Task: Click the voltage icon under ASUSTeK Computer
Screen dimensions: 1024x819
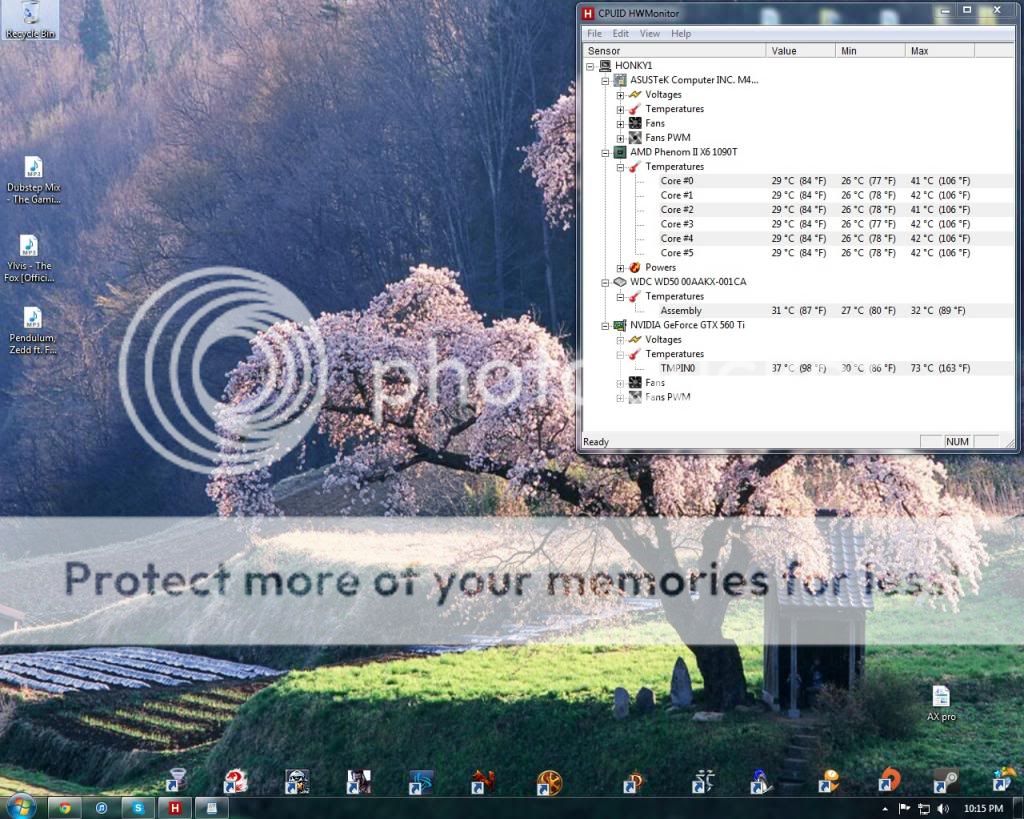Action: [635, 95]
